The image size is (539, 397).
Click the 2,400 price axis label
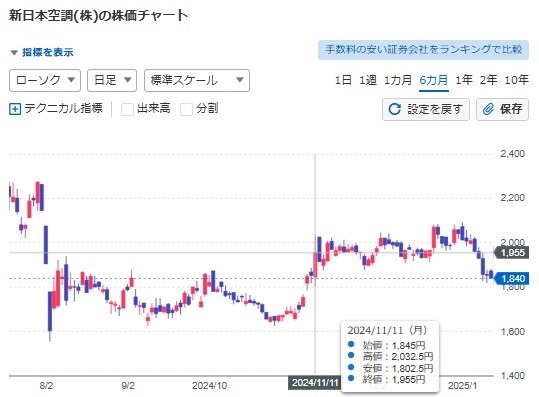(x=513, y=154)
